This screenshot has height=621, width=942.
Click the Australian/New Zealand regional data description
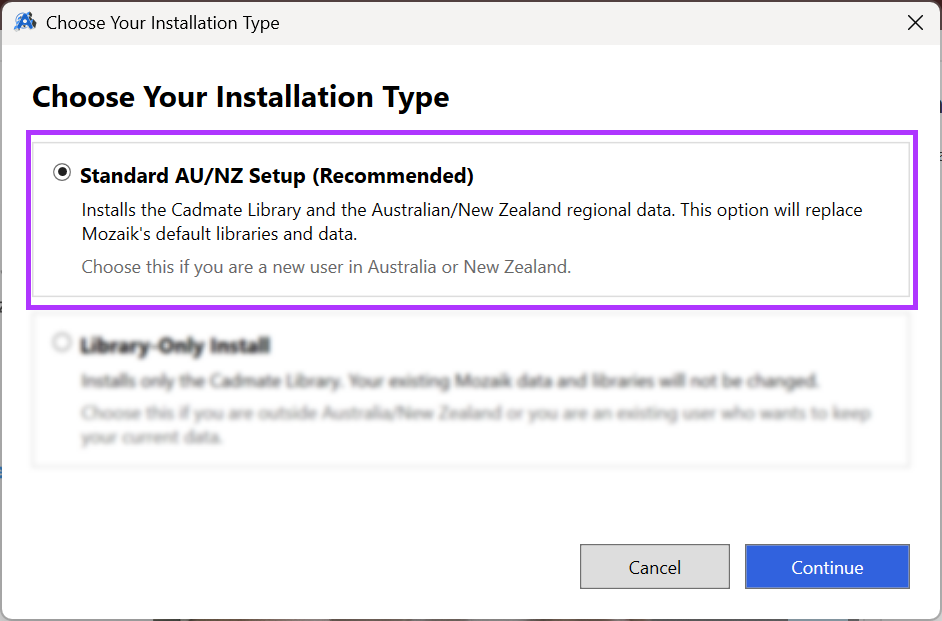click(471, 210)
